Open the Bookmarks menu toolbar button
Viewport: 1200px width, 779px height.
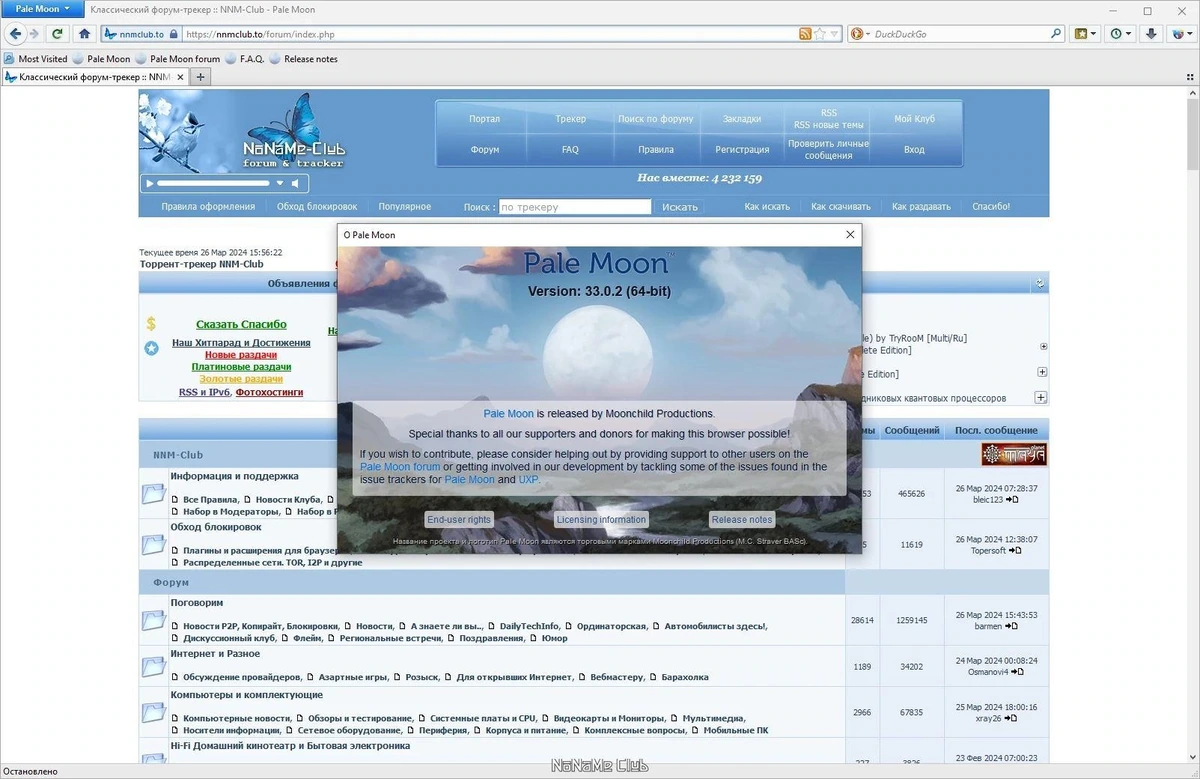click(x=1086, y=33)
